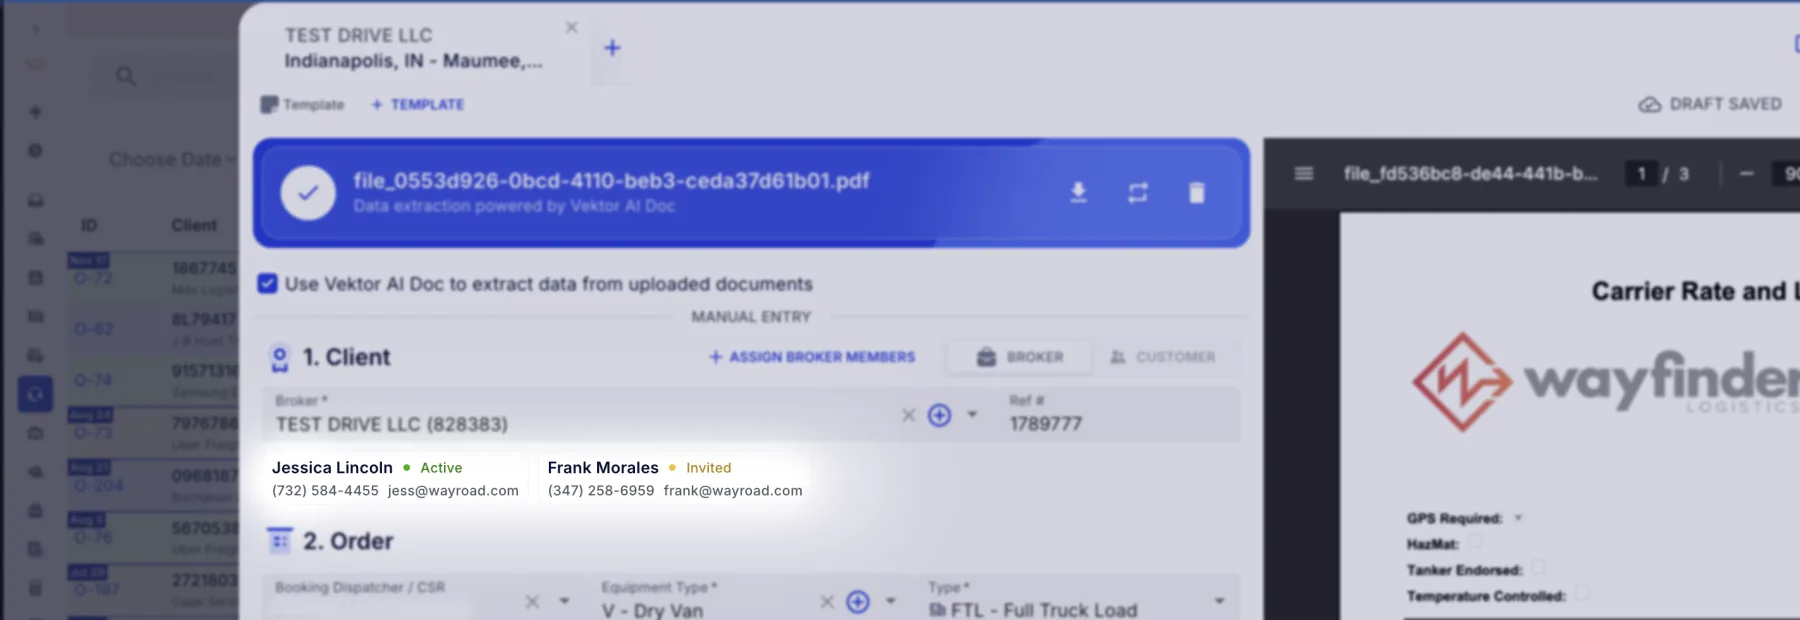Click the Ref # input field
The height and width of the screenshot is (620, 1800).
[1118, 415]
